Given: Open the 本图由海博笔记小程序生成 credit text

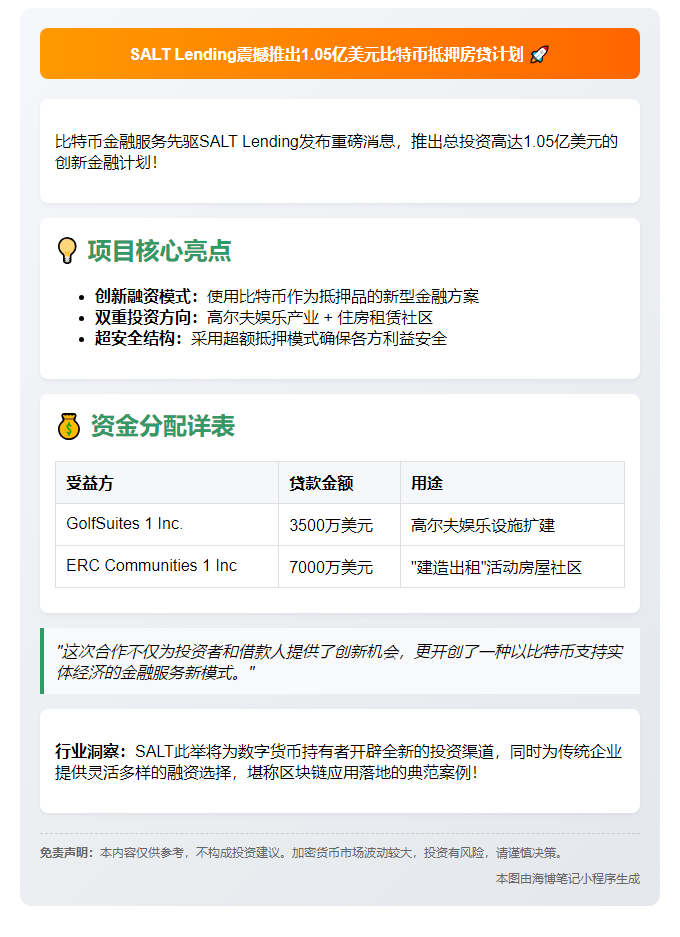Looking at the screenshot, I should pyautogui.click(x=567, y=879).
